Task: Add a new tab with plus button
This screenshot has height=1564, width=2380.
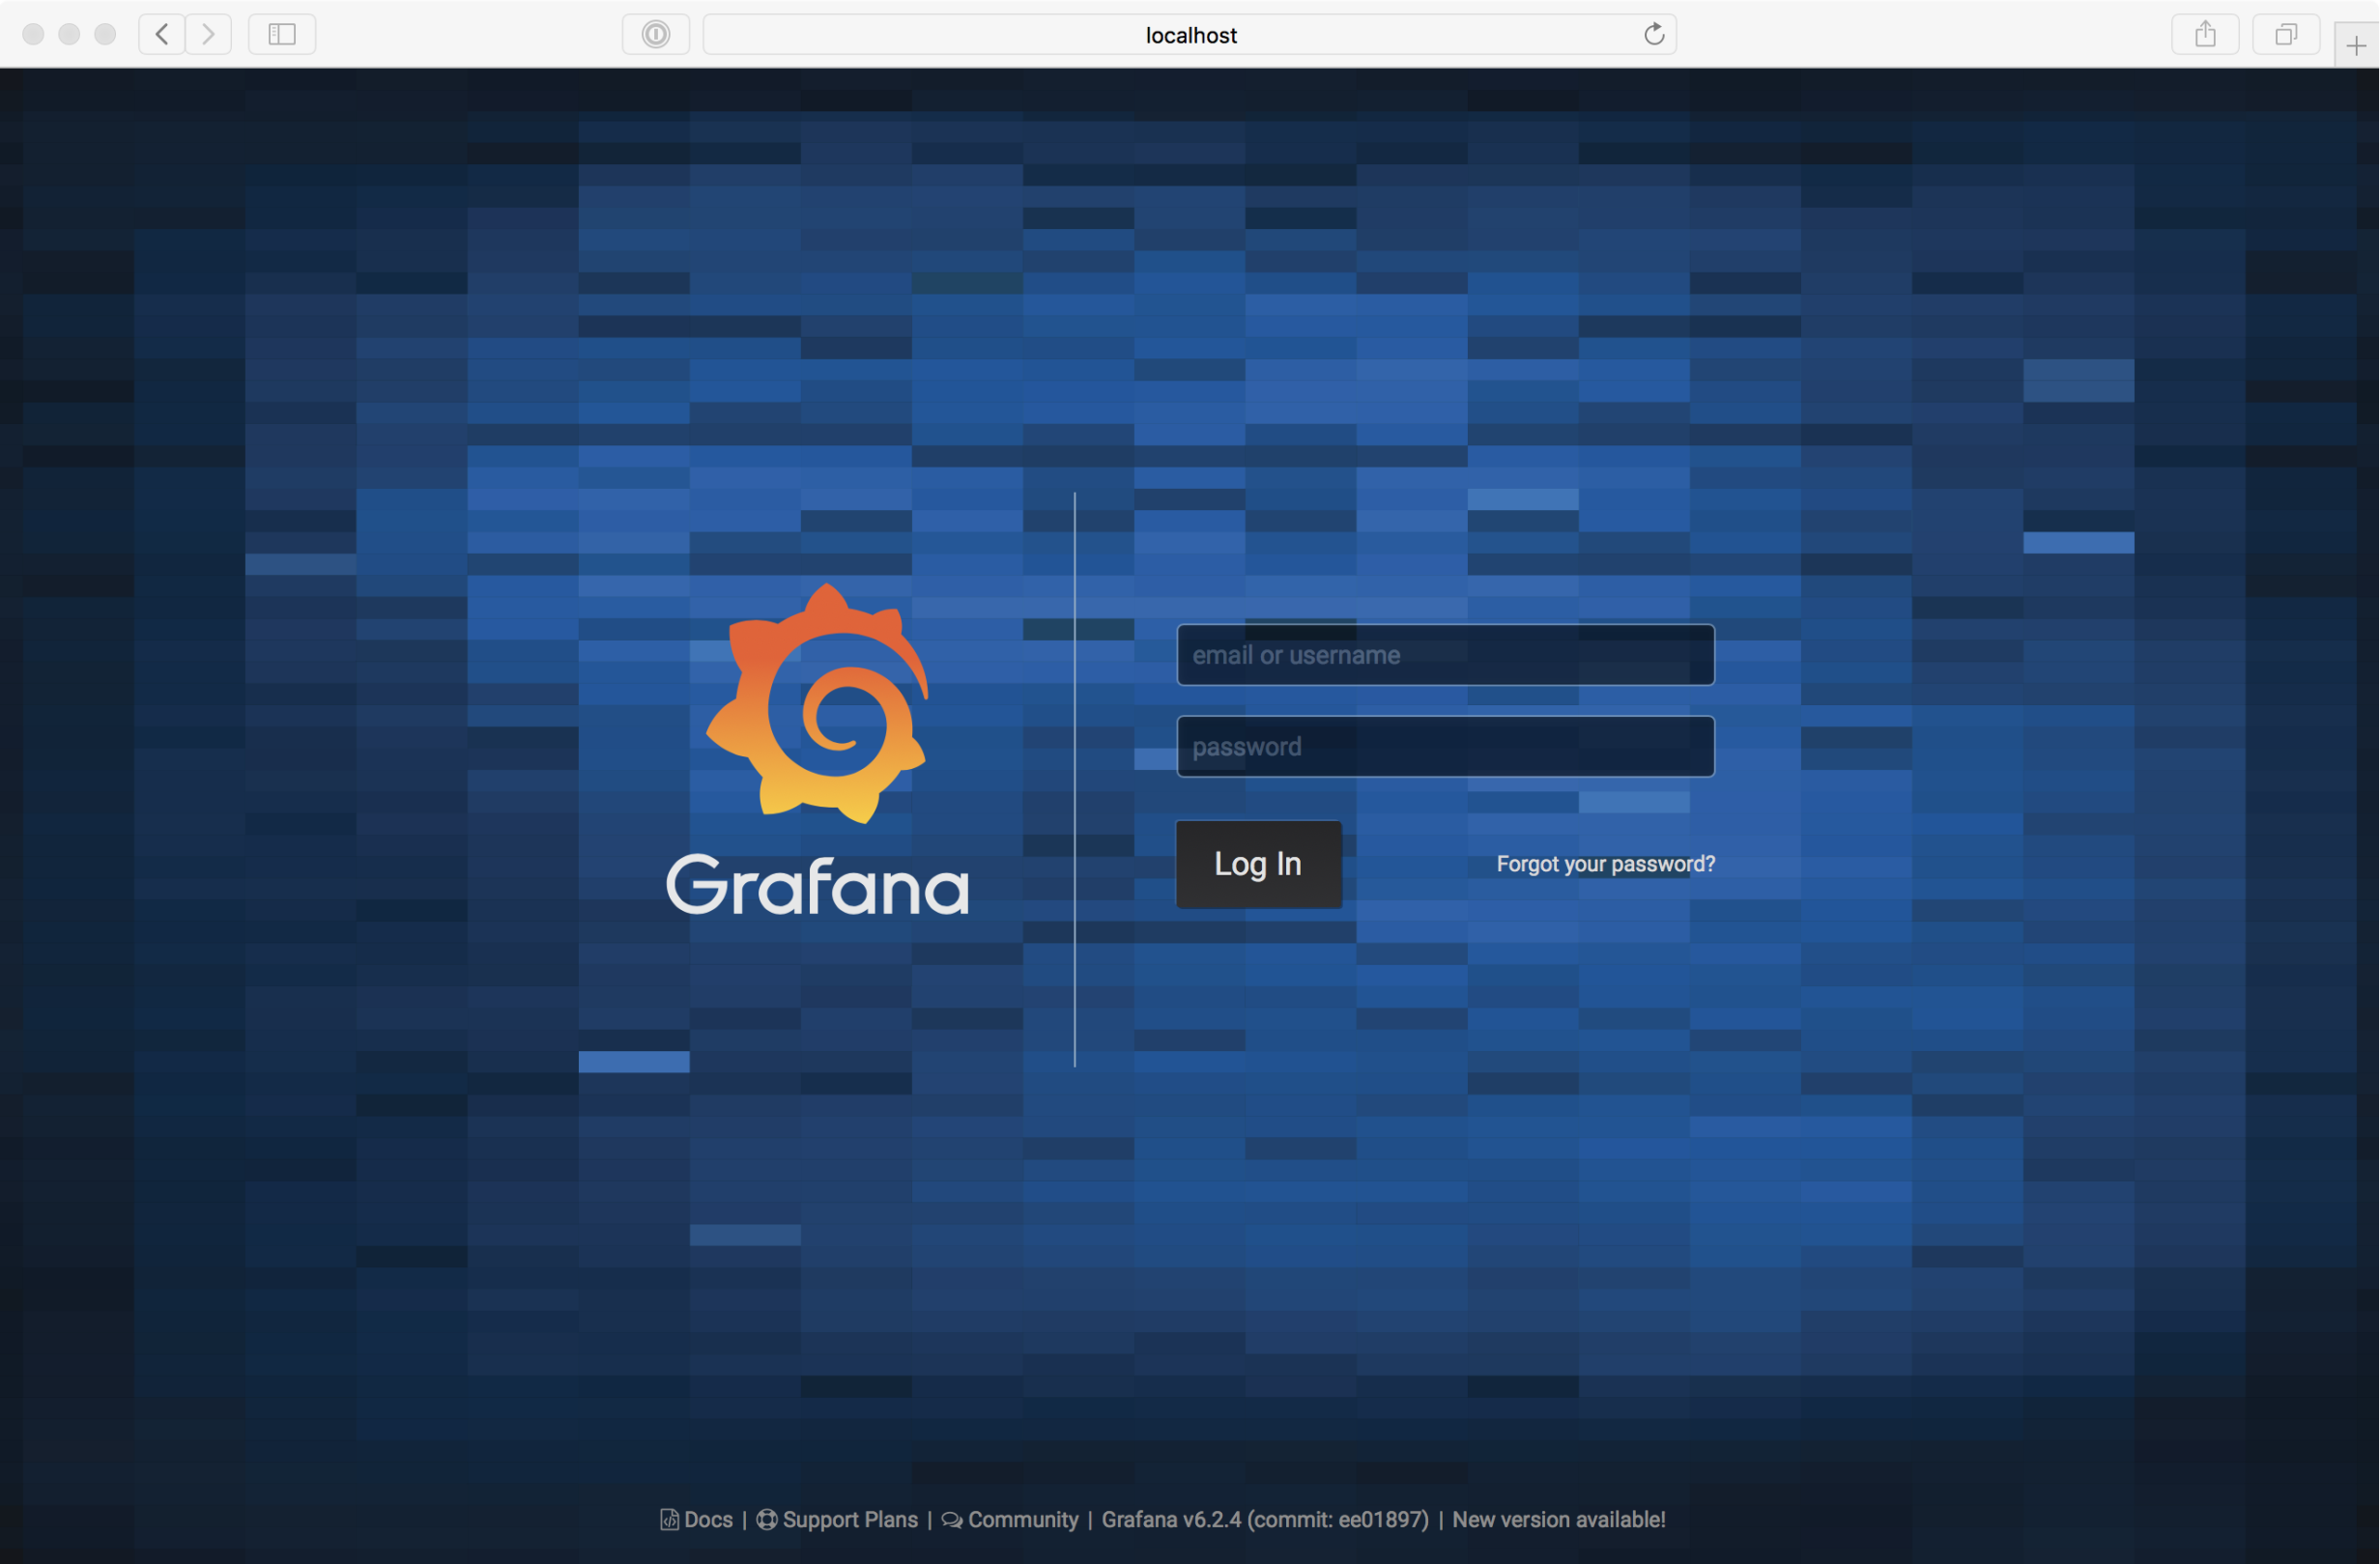Action: point(2356,46)
